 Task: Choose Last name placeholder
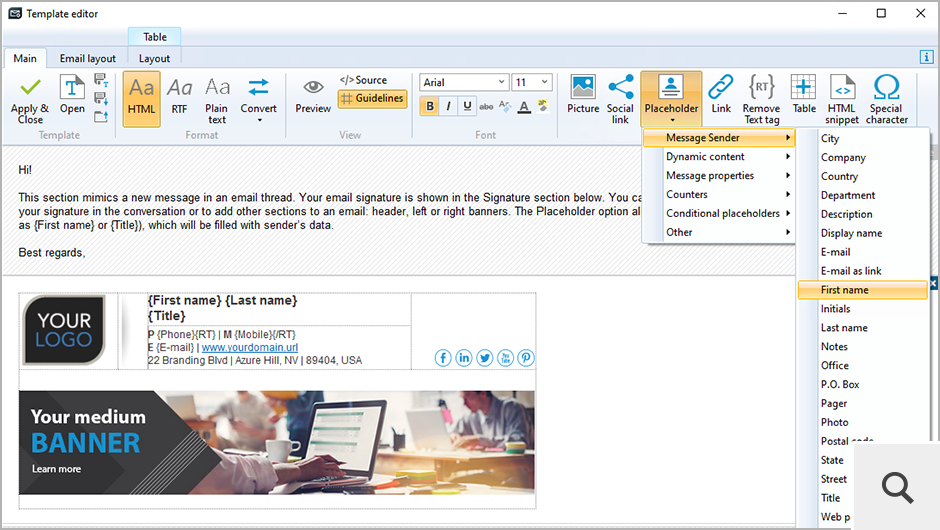click(863, 328)
